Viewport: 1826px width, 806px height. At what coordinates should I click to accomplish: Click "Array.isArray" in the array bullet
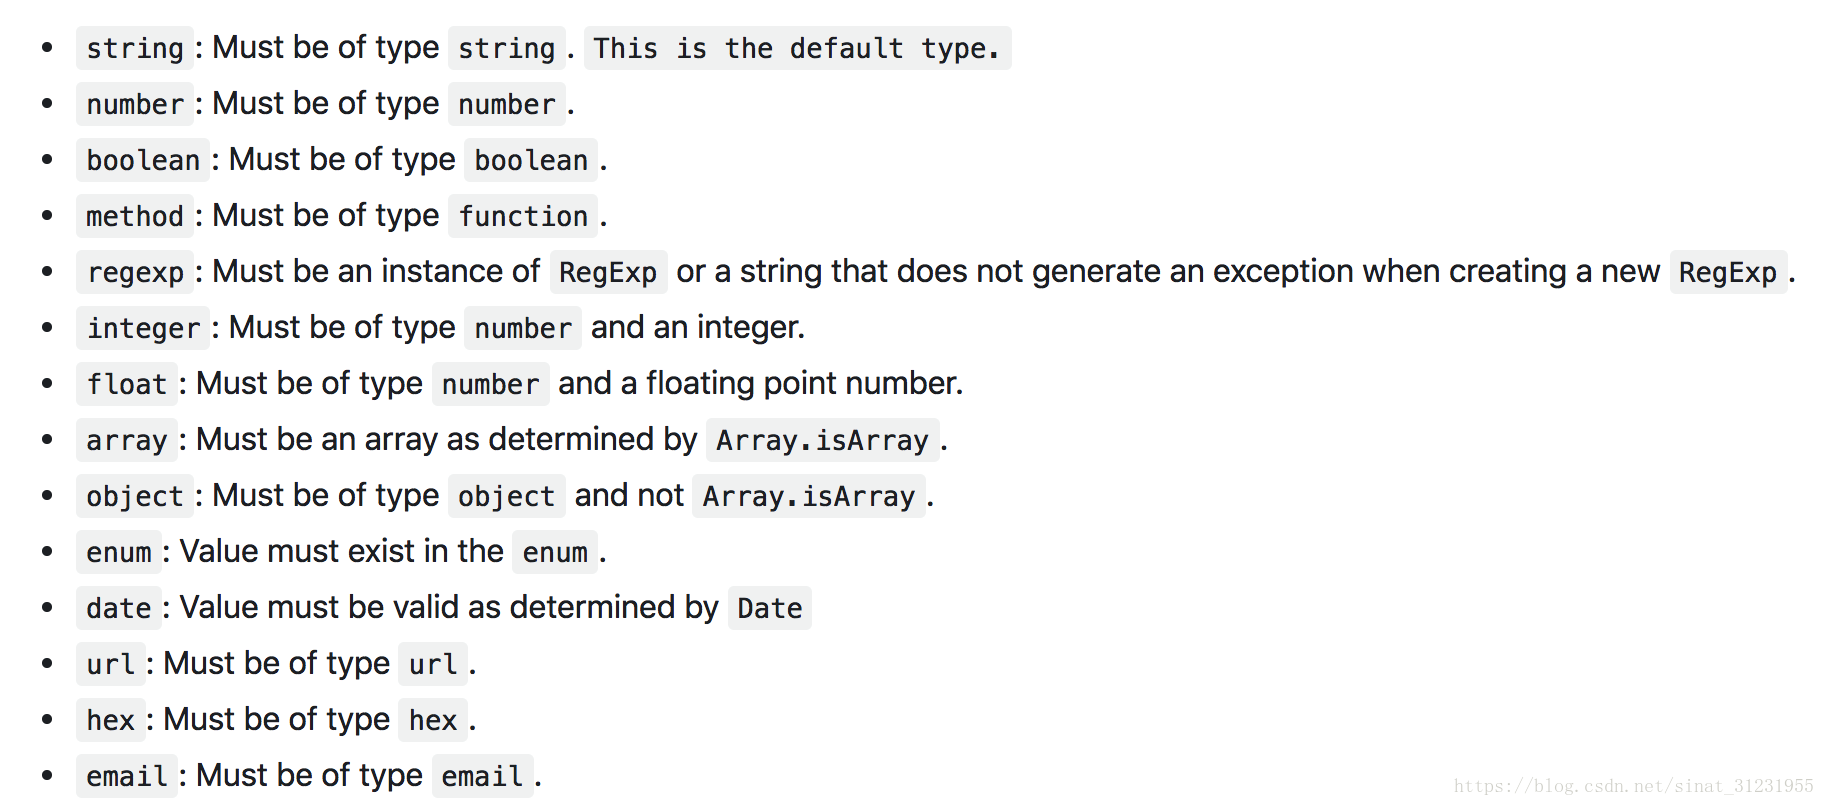click(x=822, y=440)
